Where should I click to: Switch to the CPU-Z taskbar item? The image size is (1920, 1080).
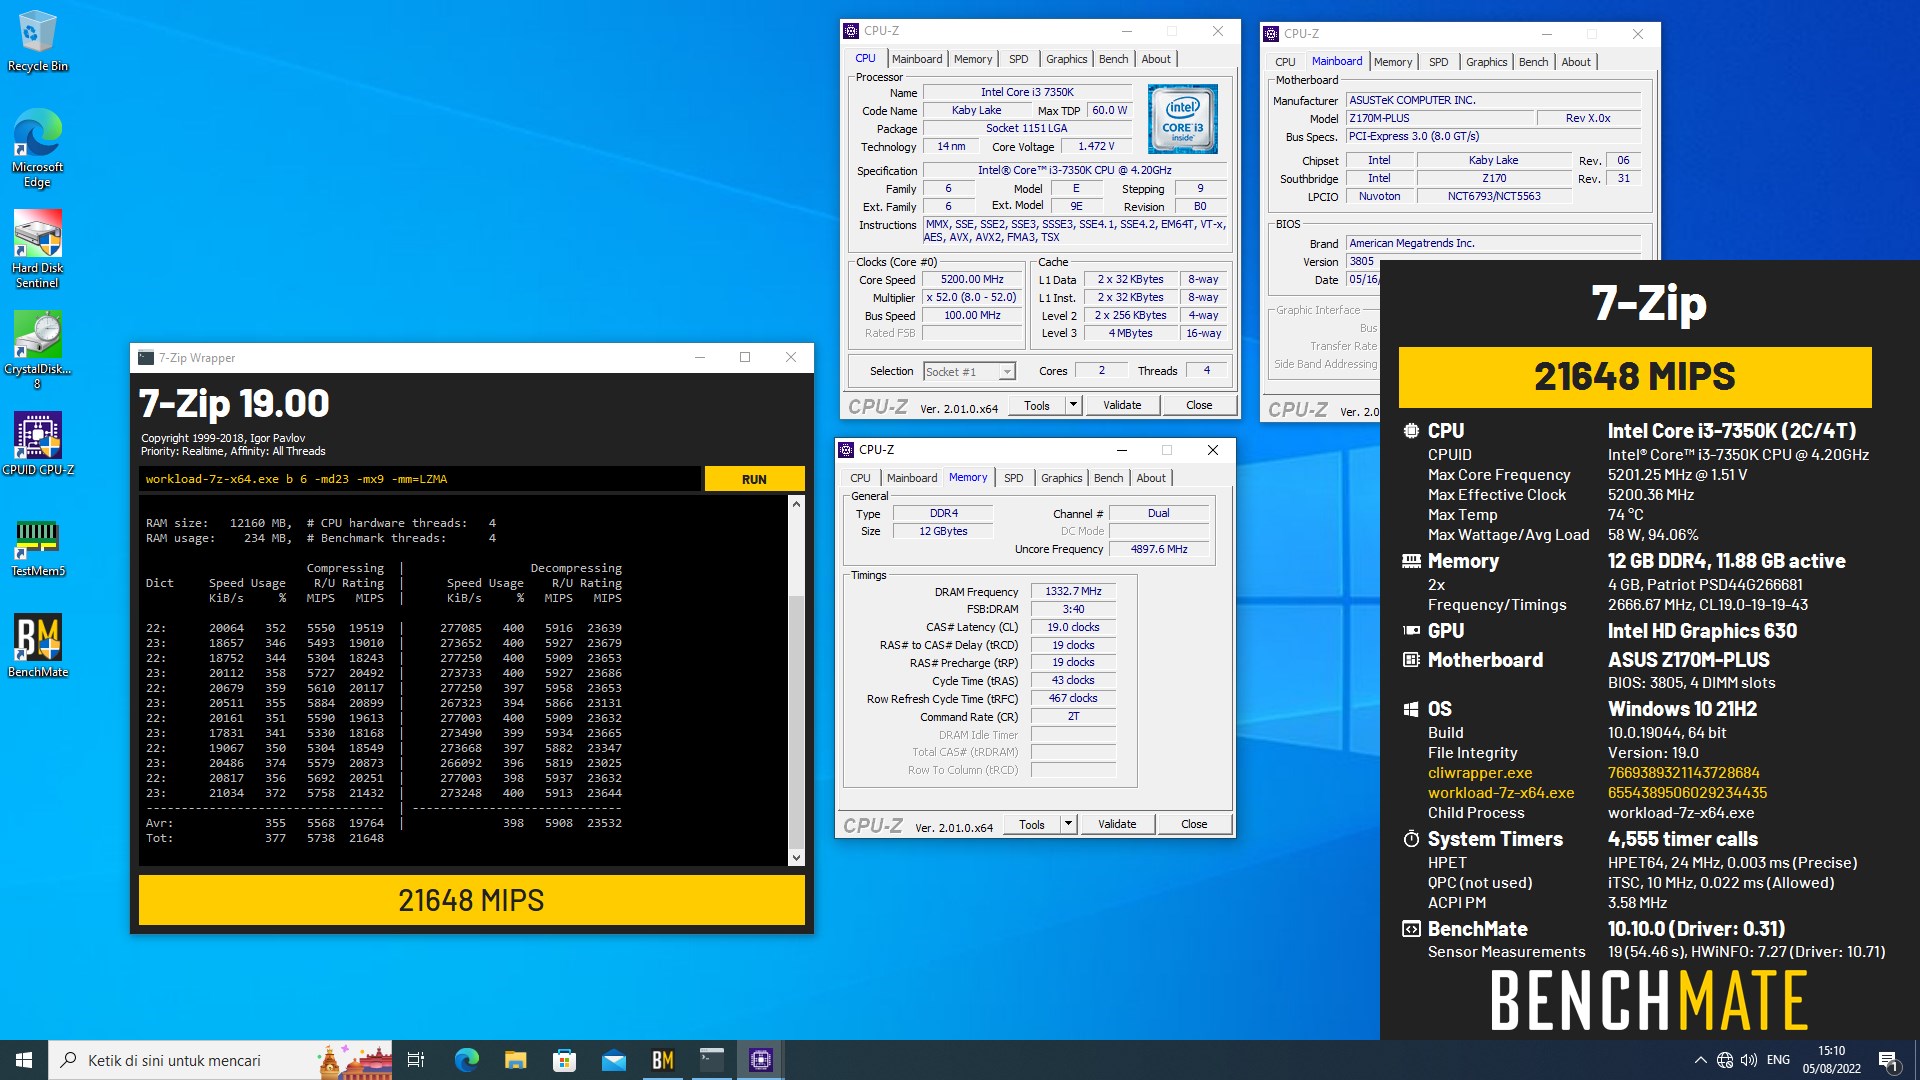[x=760, y=1060]
